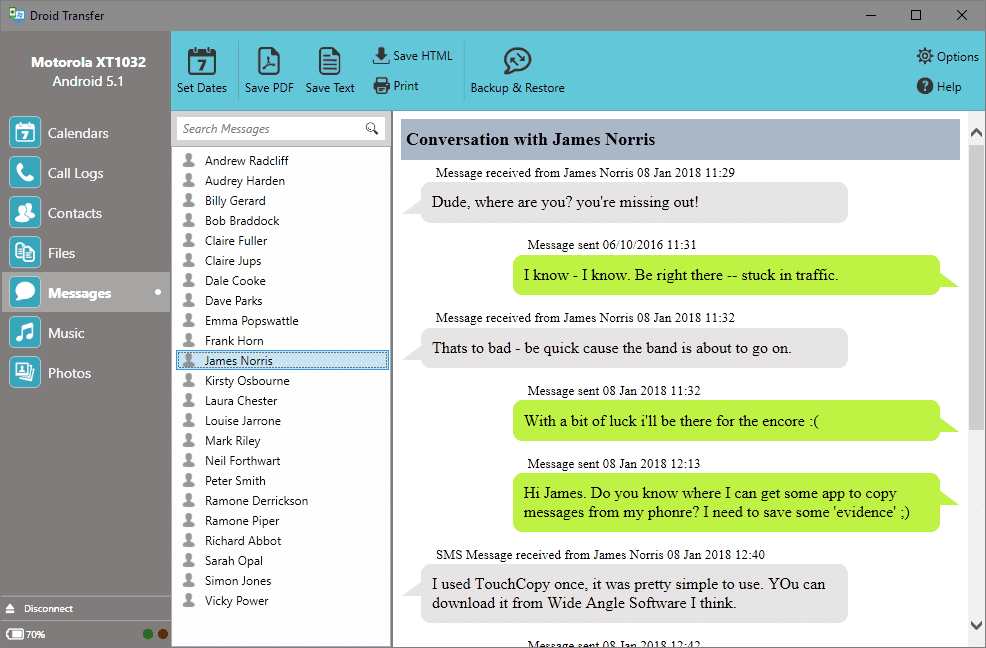This screenshot has width=986, height=648.
Task: Click the conversation scrollbar thumb
Action: pos(976,288)
